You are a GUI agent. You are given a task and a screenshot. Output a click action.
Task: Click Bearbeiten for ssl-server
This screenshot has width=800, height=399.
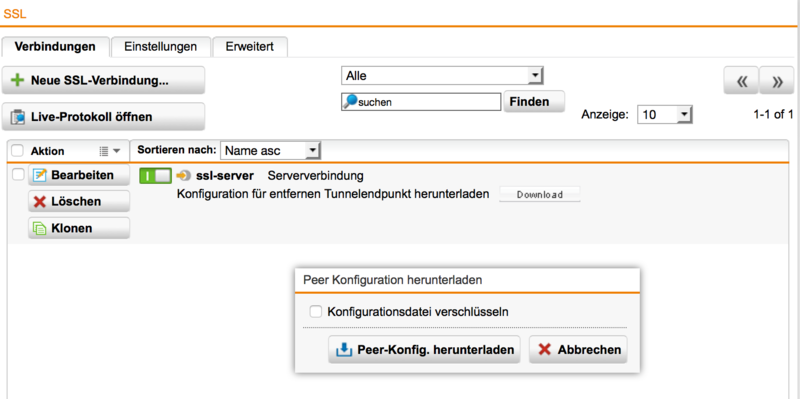click(x=79, y=175)
